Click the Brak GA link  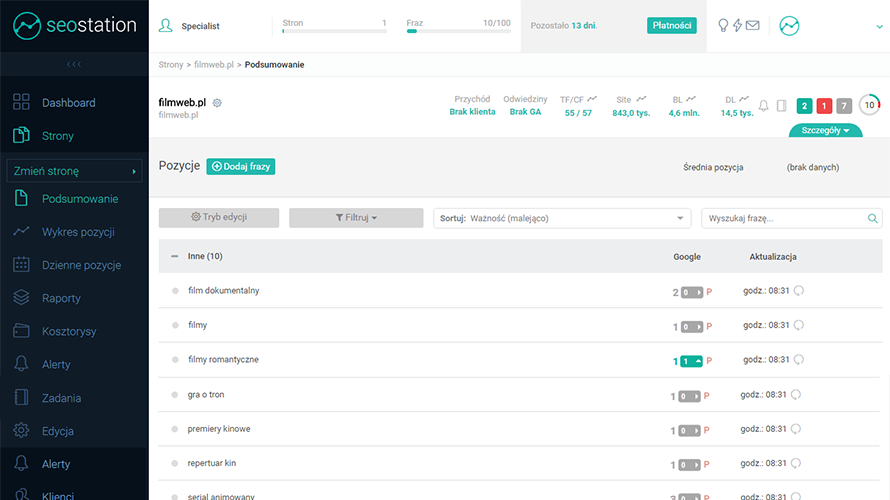coord(525,112)
